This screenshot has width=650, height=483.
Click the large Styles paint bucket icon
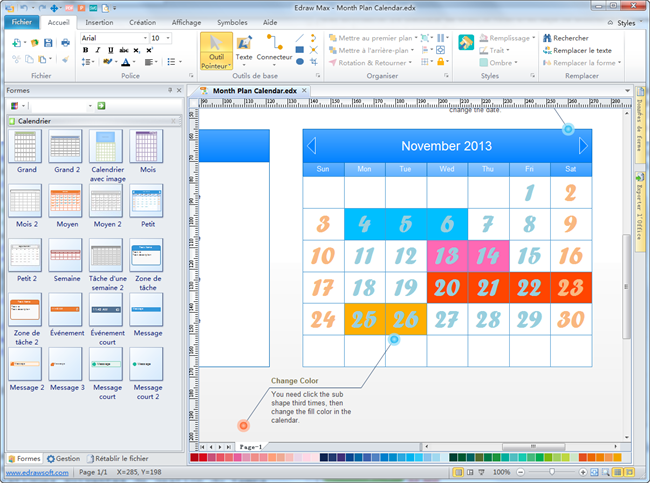pos(466,42)
